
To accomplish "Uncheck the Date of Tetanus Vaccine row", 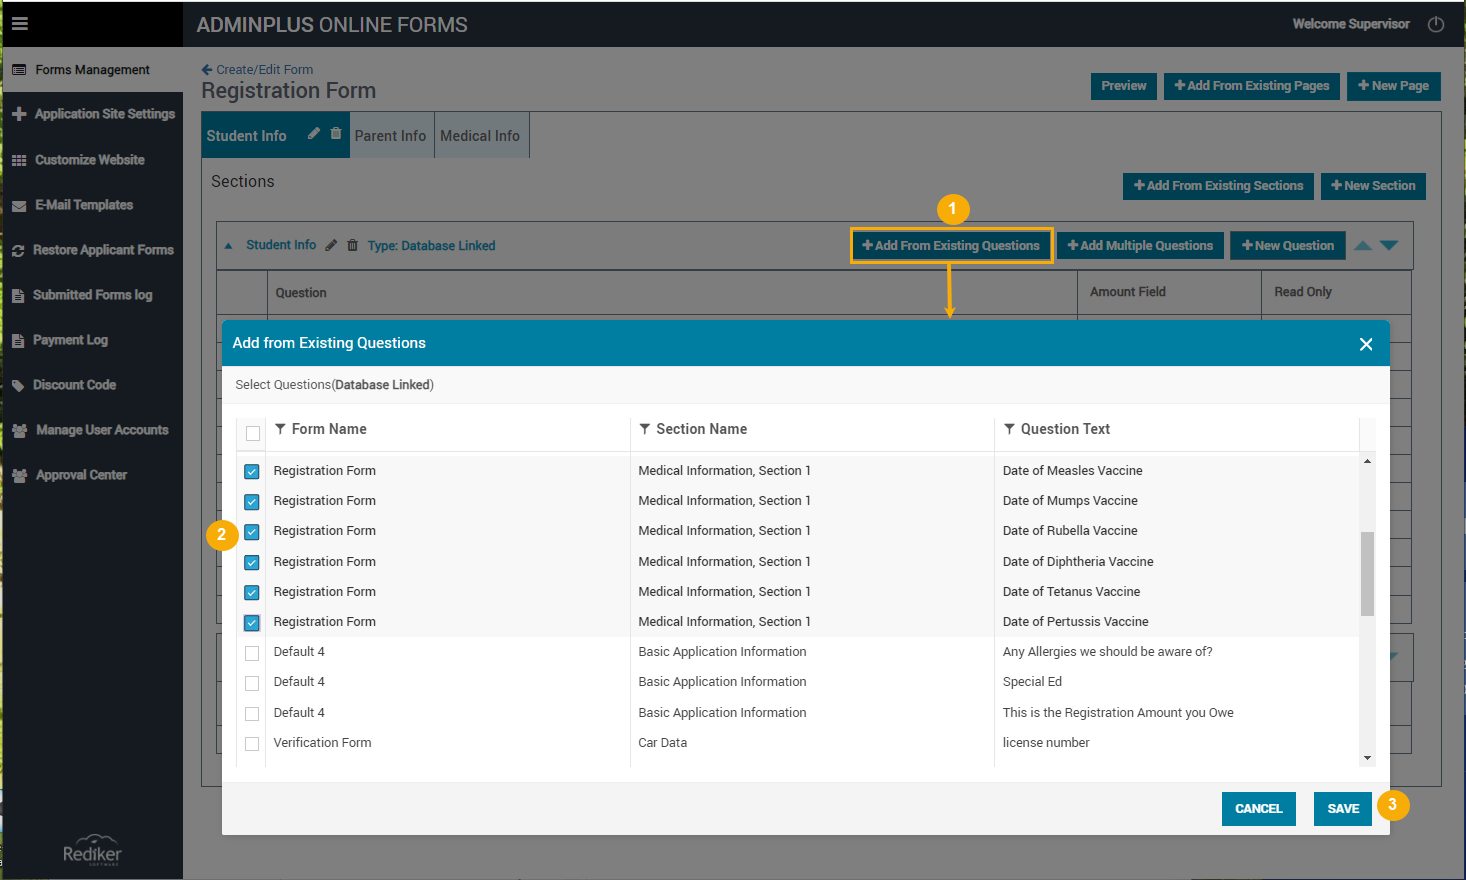I will point(252,592).
